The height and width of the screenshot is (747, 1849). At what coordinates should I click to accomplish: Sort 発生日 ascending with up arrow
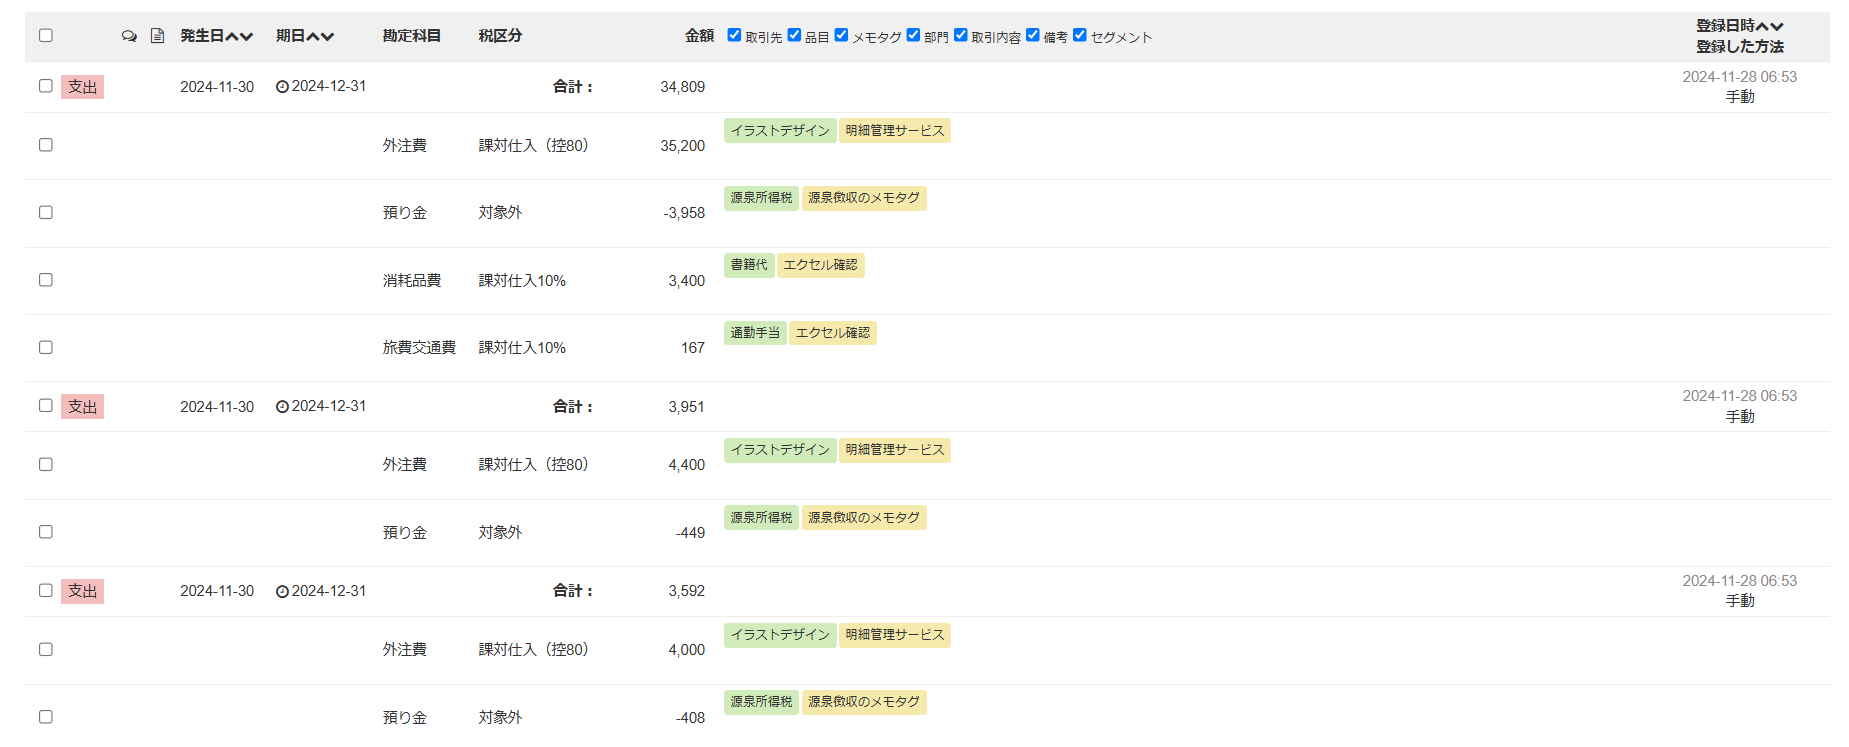[x=232, y=37]
